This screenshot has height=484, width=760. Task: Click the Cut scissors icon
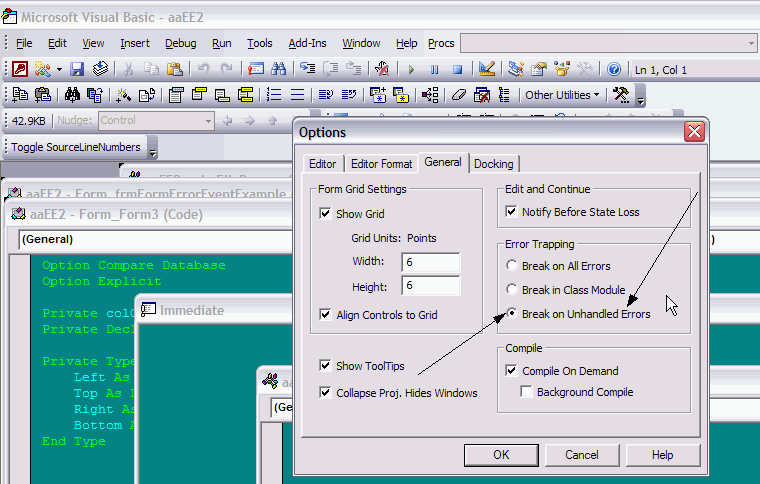pyautogui.click(x=128, y=69)
